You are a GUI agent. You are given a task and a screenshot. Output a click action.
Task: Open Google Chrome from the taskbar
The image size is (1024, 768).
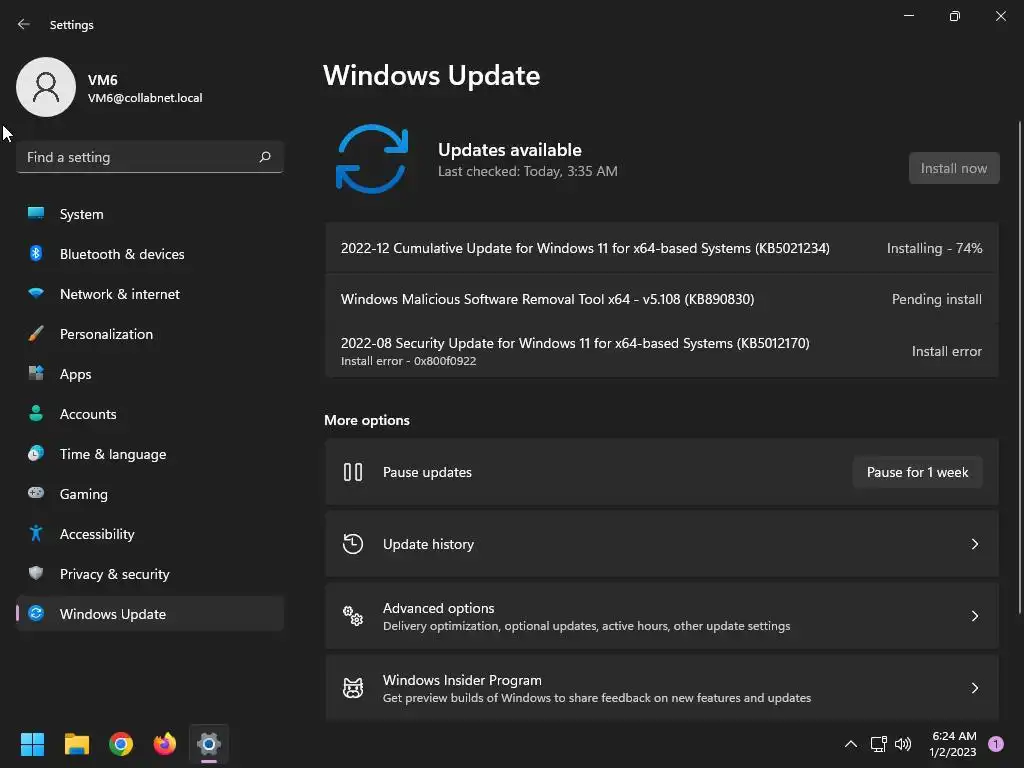coord(121,743)
